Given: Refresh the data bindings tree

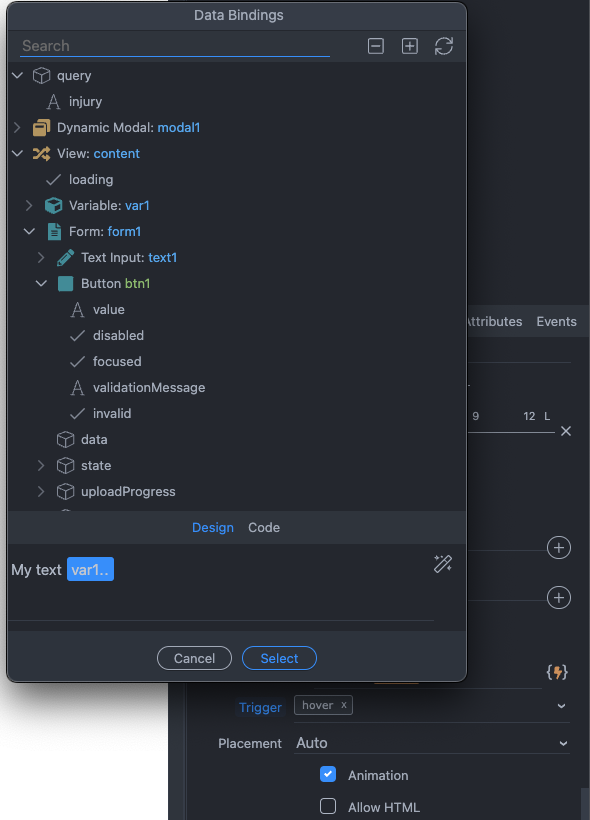Looking at the screenshot, I should [x=443, y=46].
